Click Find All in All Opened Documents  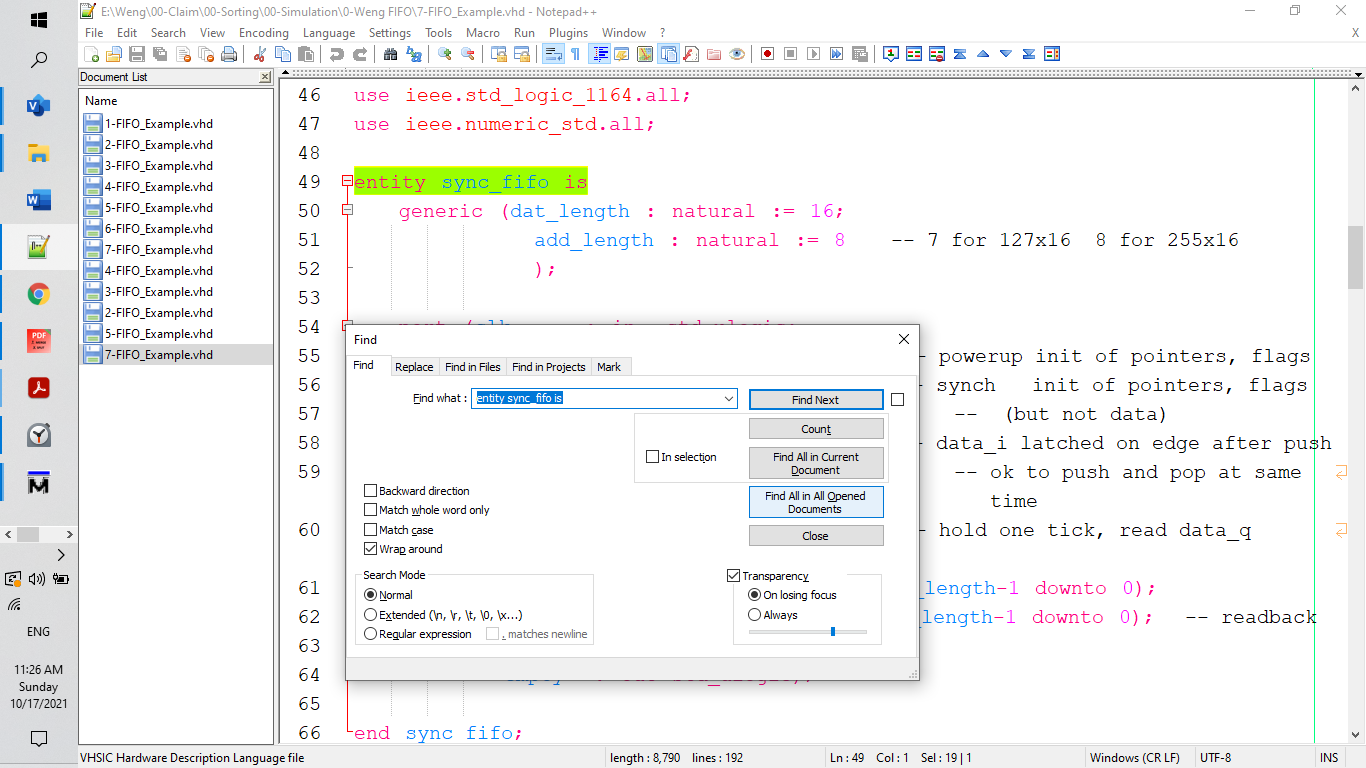[x=816, y=502]
